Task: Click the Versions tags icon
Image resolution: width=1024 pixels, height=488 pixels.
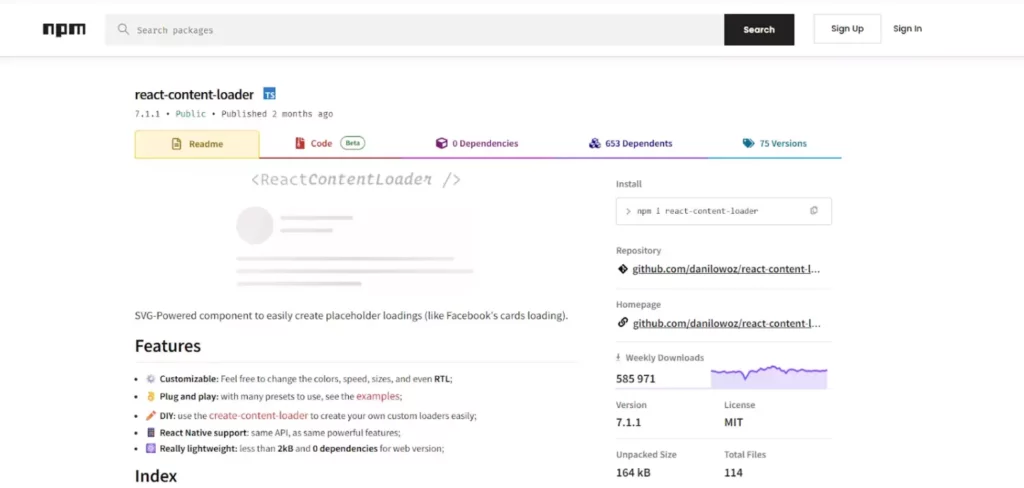Action: click(x=748, y=144)
